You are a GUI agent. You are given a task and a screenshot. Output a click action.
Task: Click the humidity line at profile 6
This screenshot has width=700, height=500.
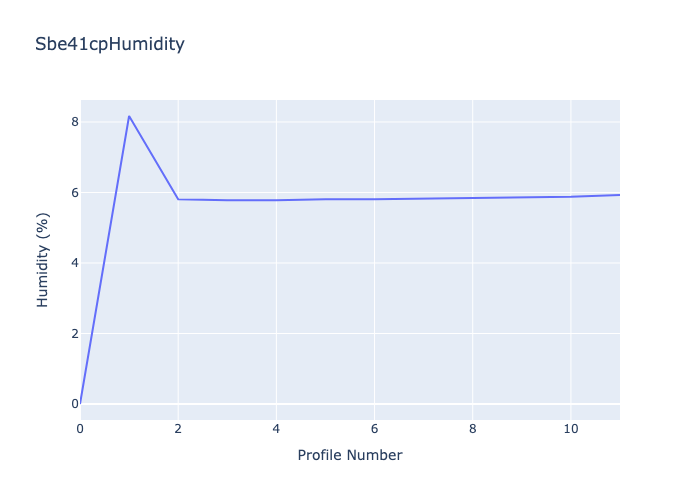(x=374, y=199)
